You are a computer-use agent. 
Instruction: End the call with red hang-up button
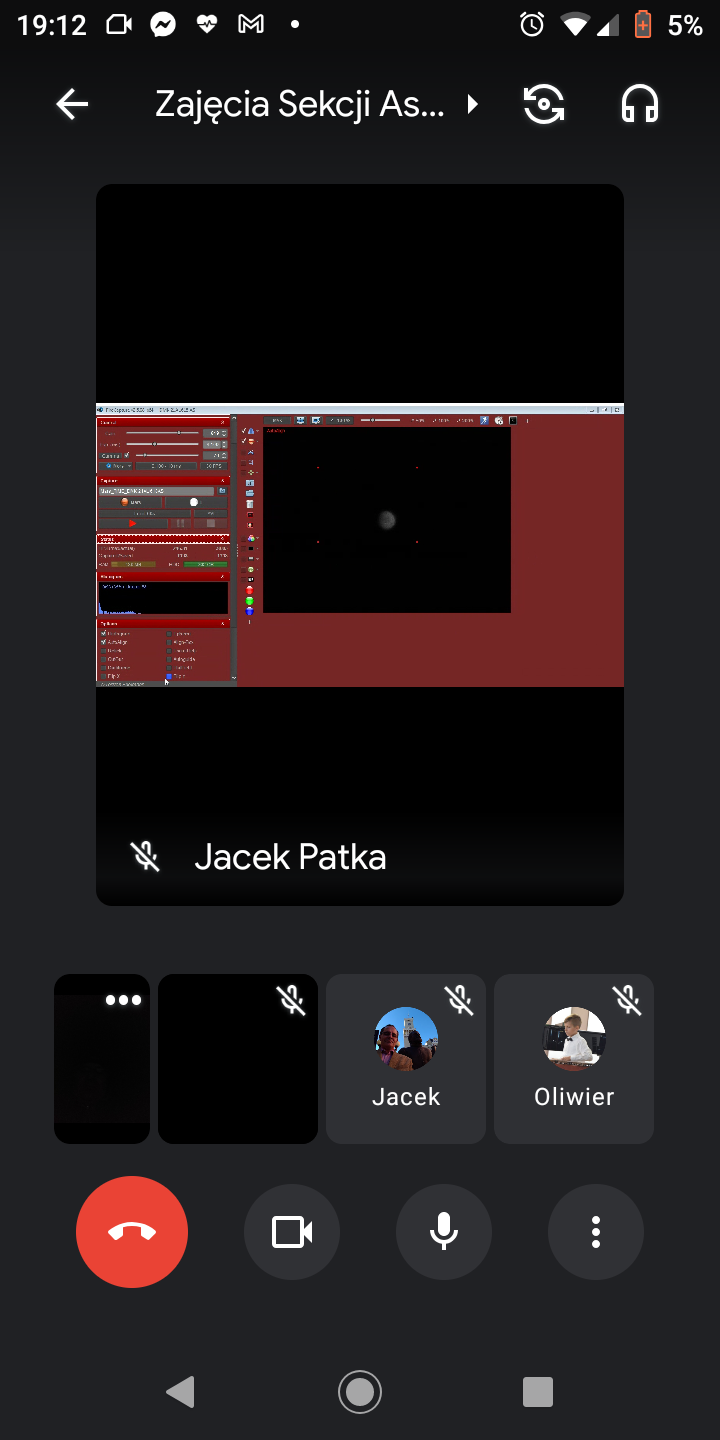(x=132, y=1232)
